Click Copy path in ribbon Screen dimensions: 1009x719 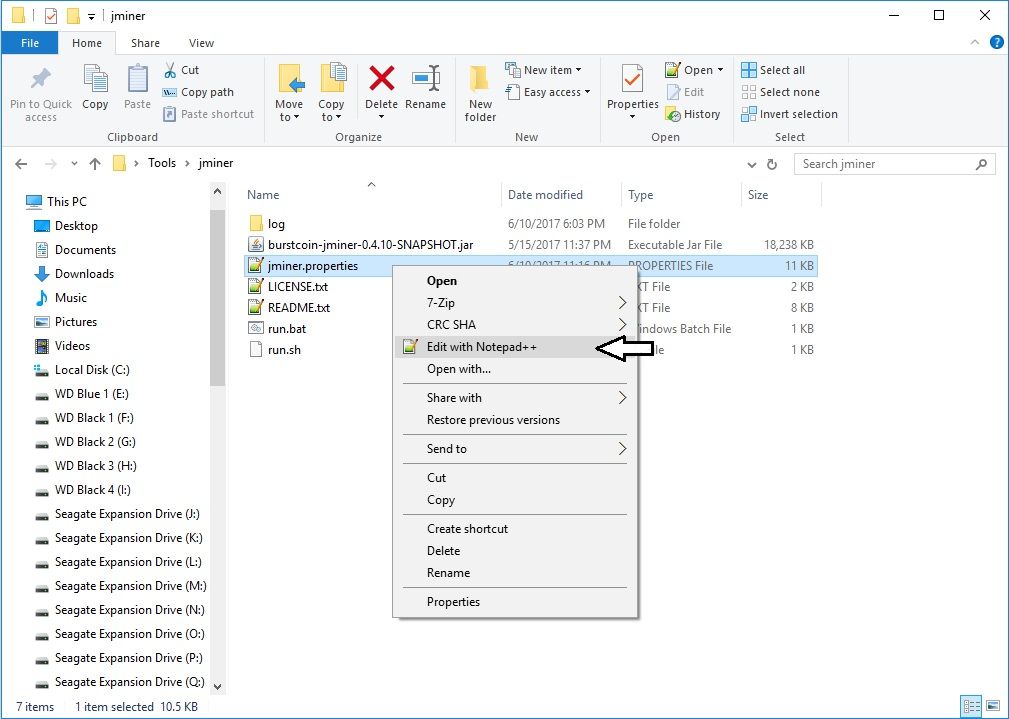(198, 92)
